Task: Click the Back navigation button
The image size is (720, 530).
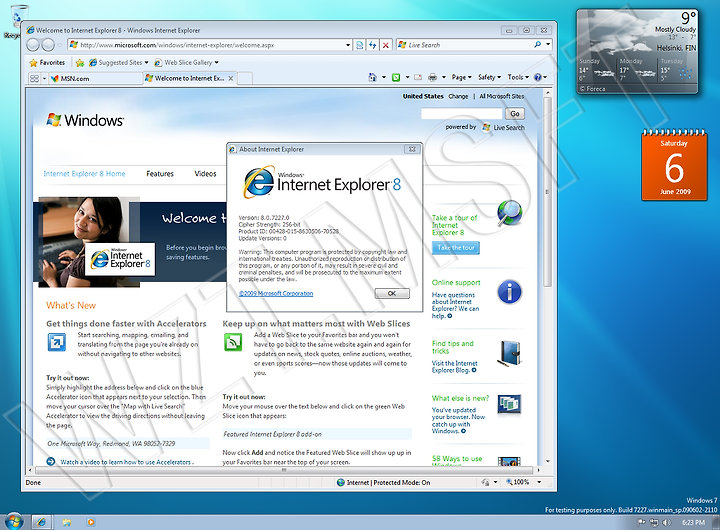Action: [x=33, y=45]
